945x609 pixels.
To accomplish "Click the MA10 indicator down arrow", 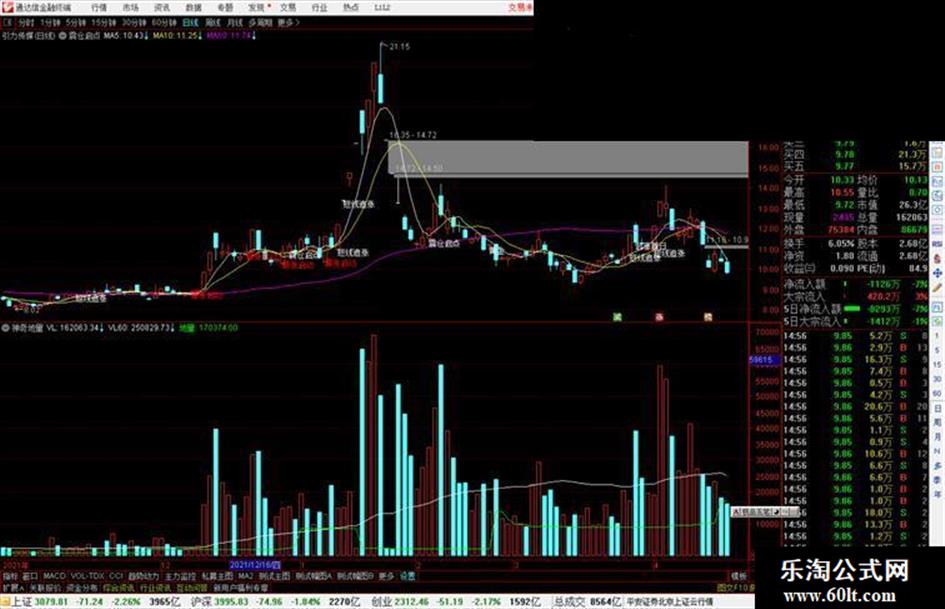I will [x=199, y=36].
